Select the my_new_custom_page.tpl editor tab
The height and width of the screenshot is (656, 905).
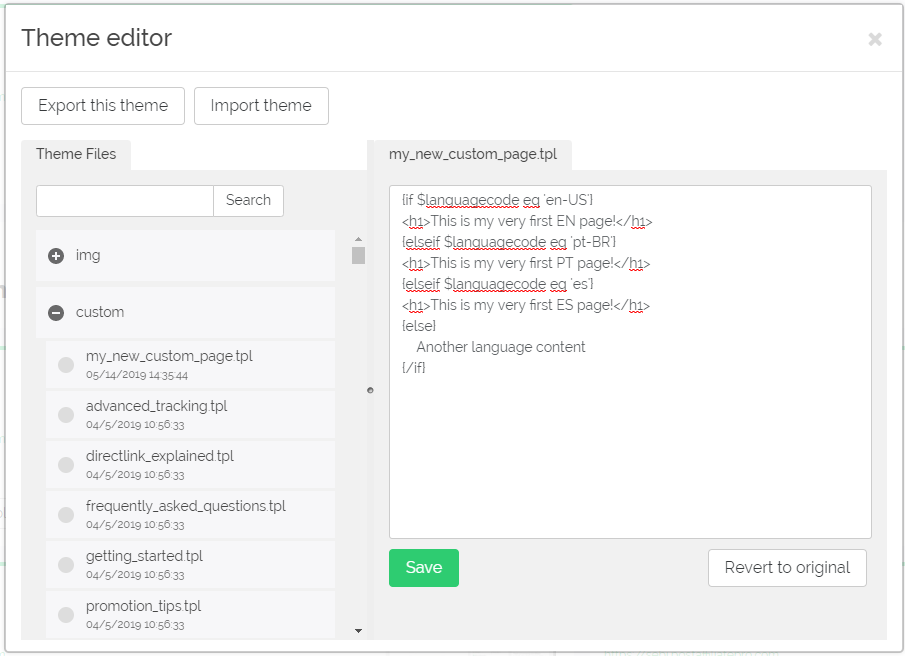tap(473, 155)
